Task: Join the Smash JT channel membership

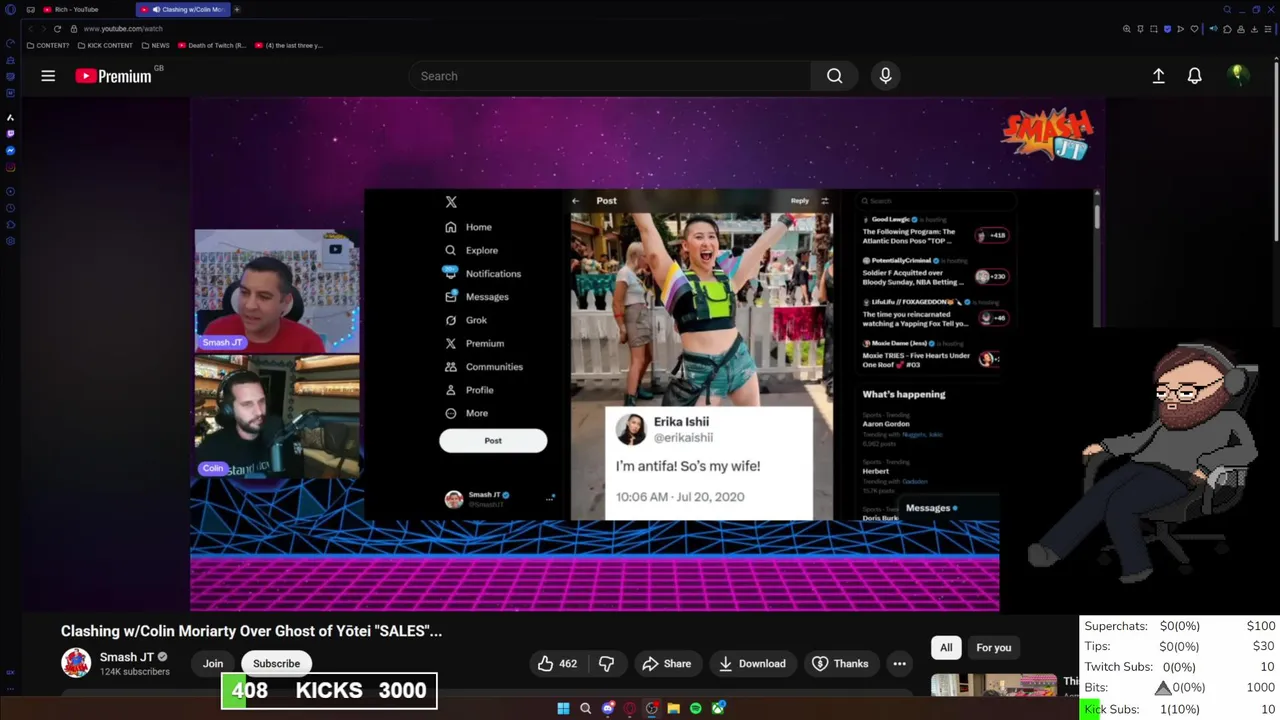Action: click(213, 664)
